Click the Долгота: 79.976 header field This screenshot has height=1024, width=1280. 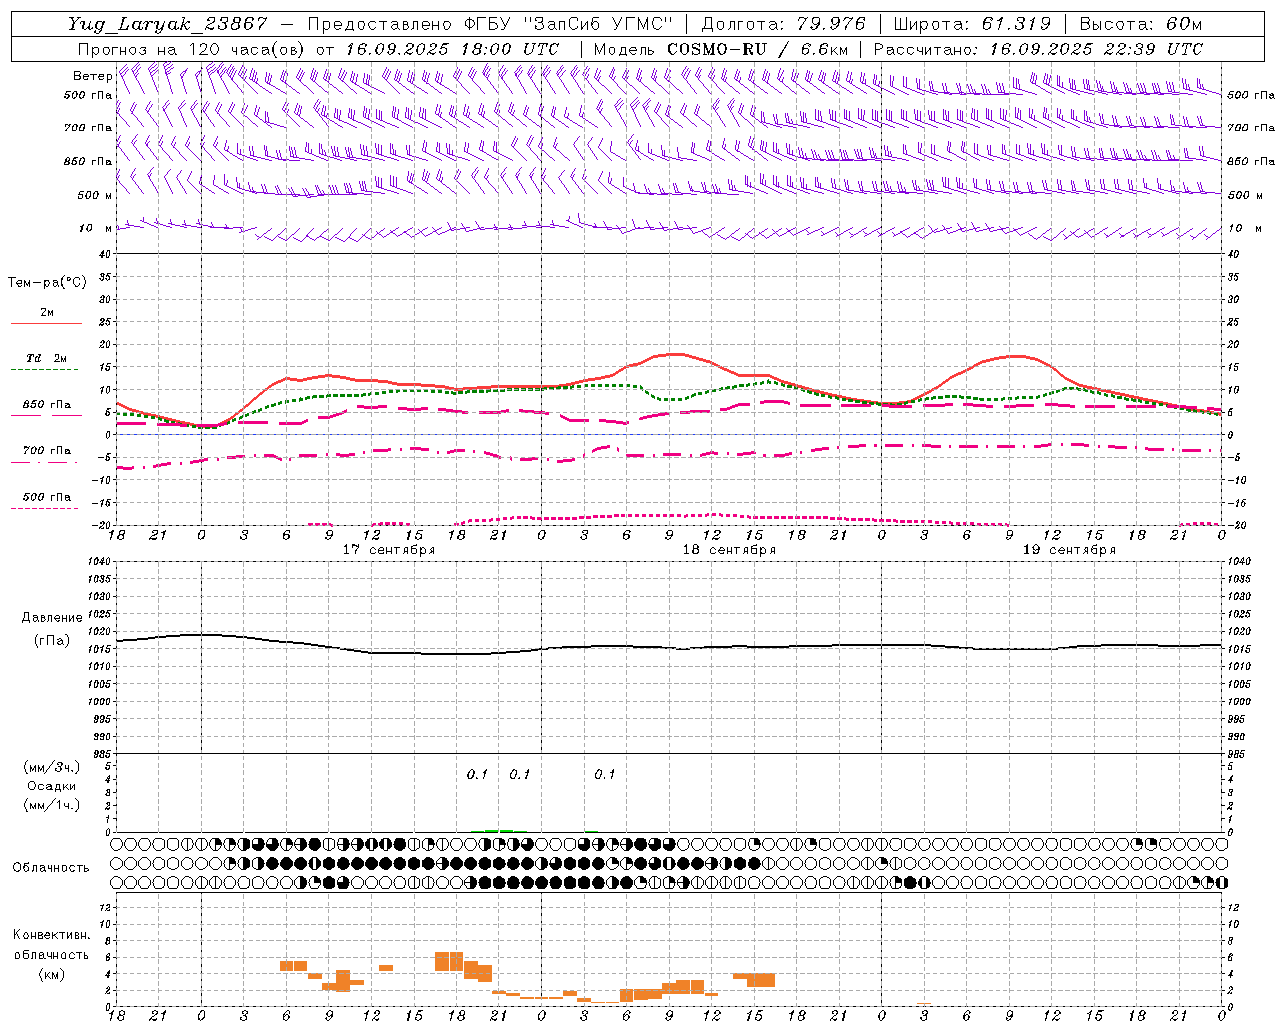point(783,24)
